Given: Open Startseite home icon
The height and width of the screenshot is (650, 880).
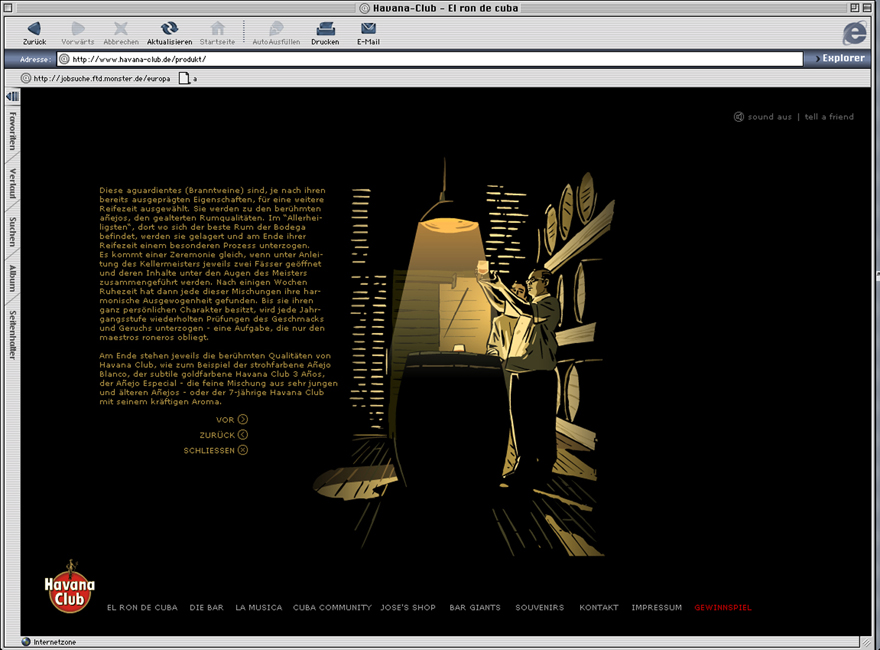Looking at the screenshot, I should (x=217, y=29).
